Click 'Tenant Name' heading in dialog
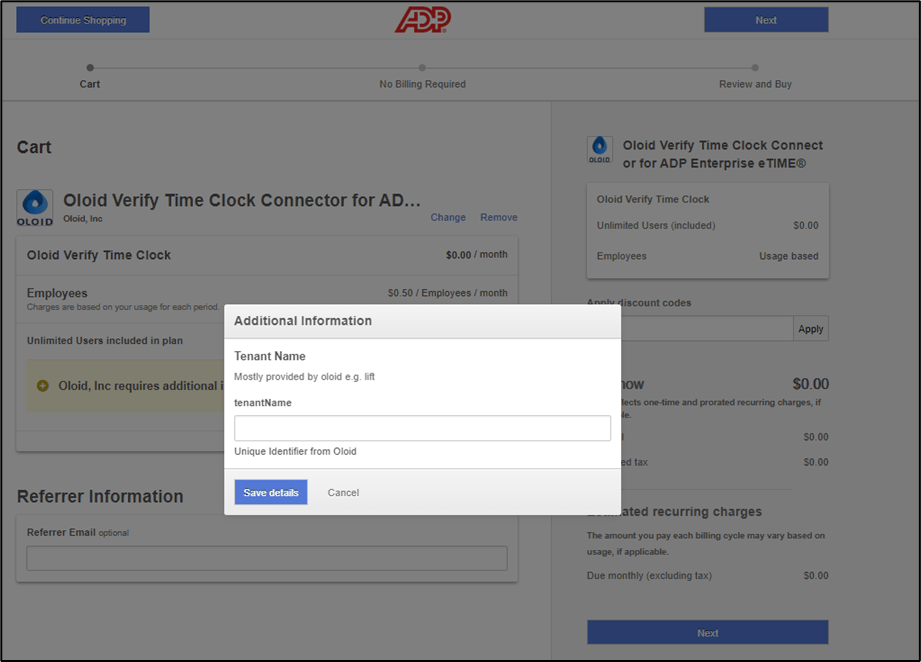This screenshot has width=921, height=662. [270, 356]
